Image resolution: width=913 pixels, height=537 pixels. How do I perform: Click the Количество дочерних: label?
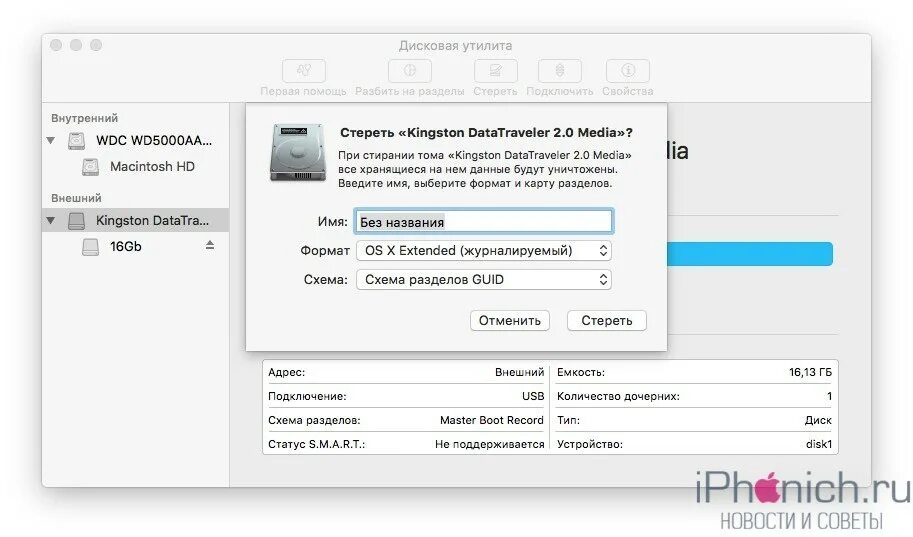click(618, 396)
